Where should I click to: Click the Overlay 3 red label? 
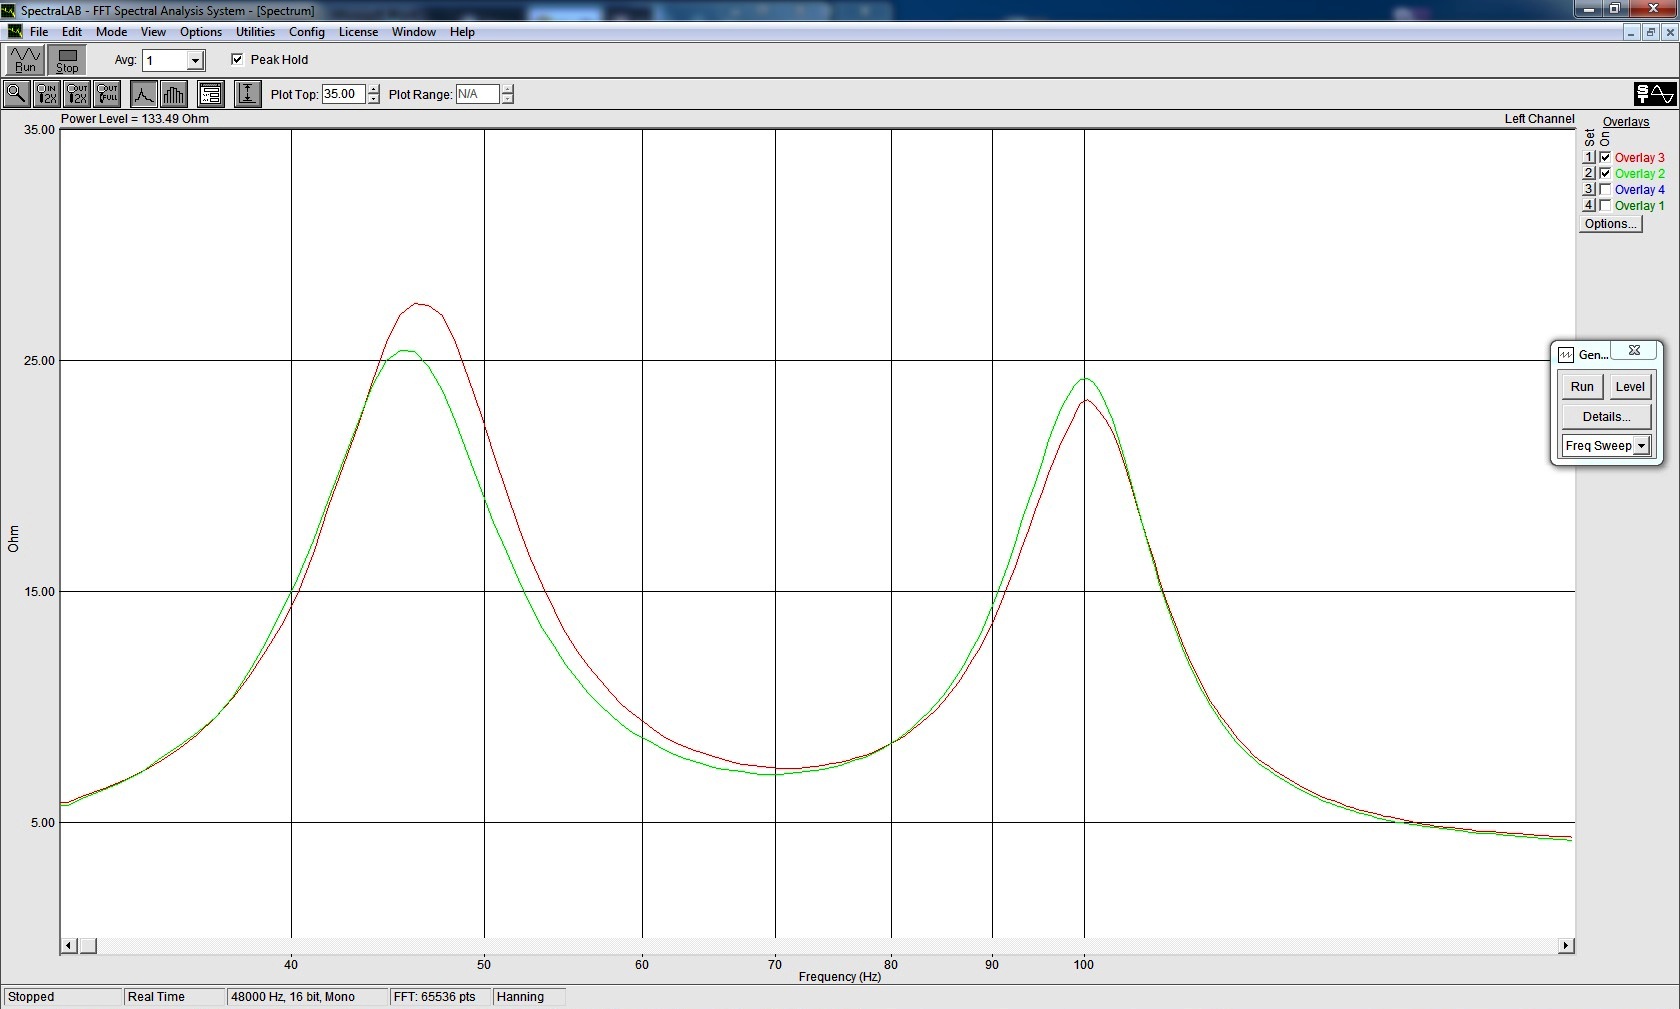(1640, 158)
